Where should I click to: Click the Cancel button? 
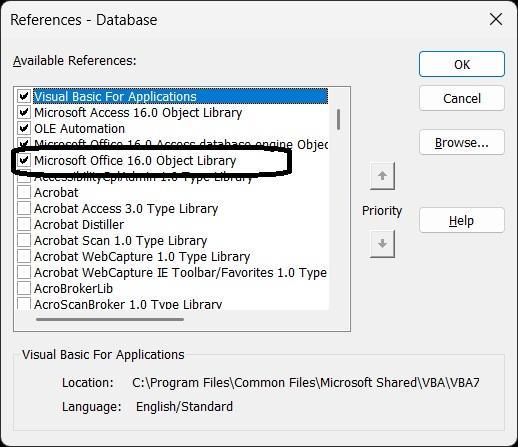[x=462, y=98]
